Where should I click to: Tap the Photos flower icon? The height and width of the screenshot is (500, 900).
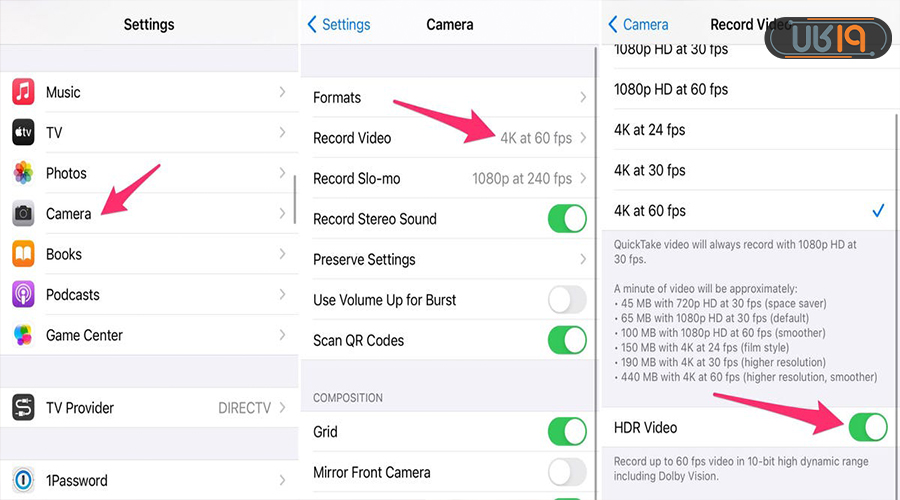click(x=24, y=173)
